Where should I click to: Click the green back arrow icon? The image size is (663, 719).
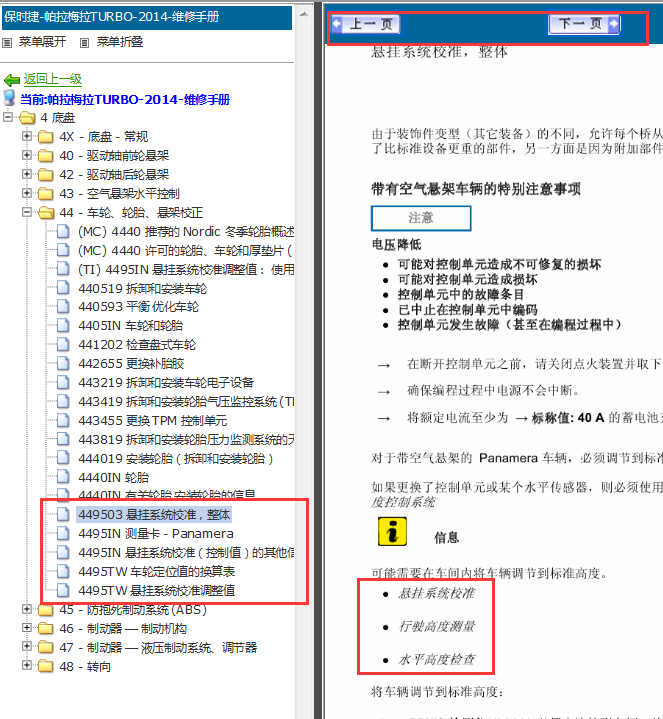11,80
